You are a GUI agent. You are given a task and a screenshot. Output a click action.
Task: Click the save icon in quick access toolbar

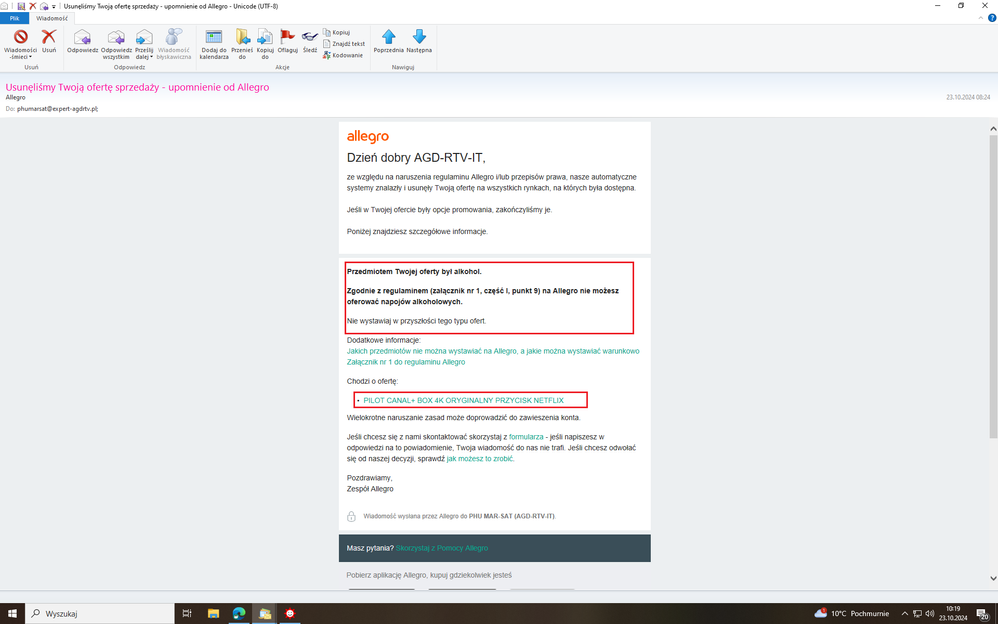(x=21, y=6)
